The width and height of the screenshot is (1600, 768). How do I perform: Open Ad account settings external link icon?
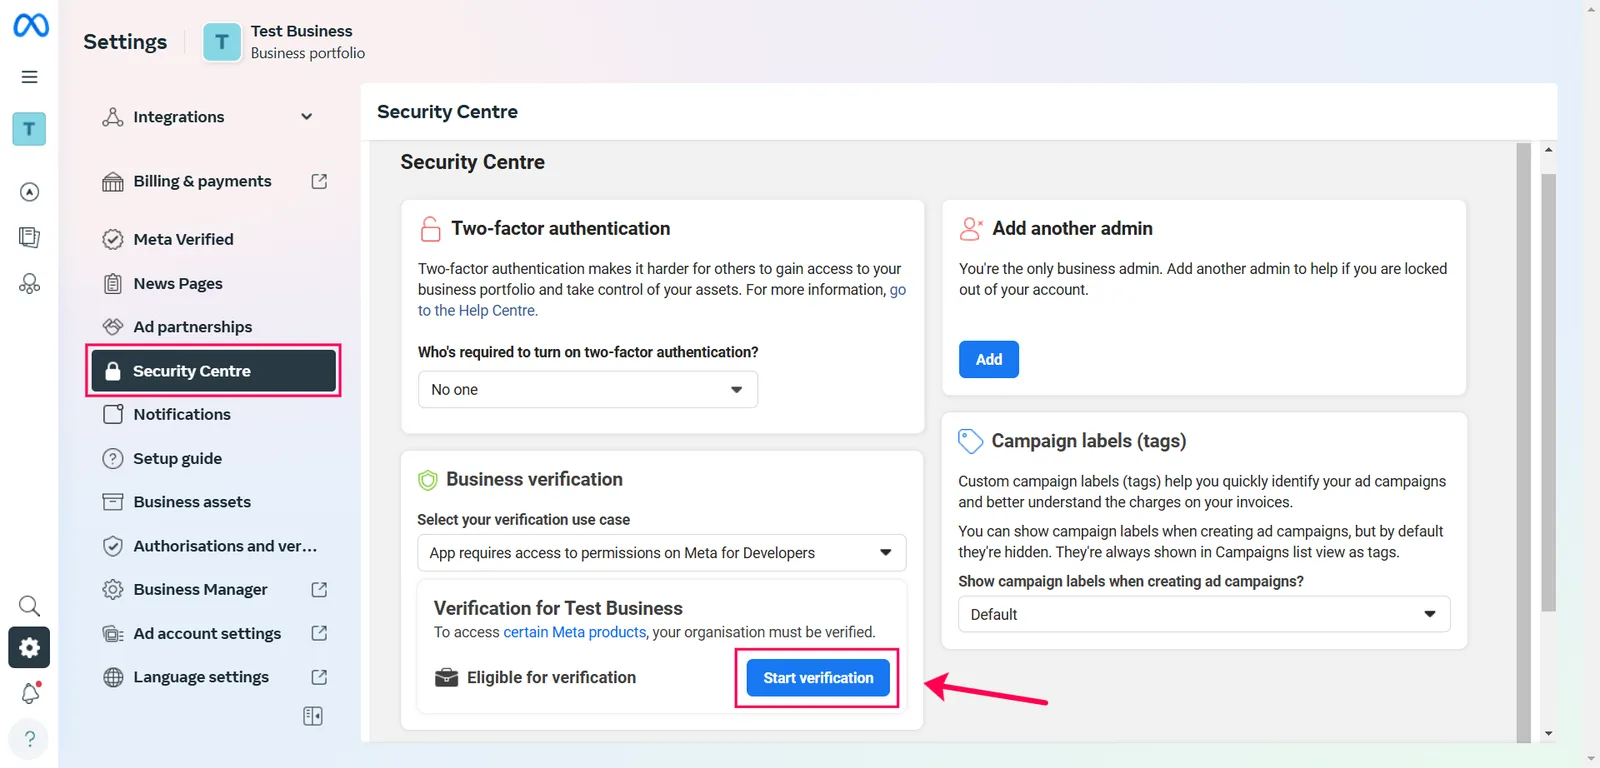(319, 633)
